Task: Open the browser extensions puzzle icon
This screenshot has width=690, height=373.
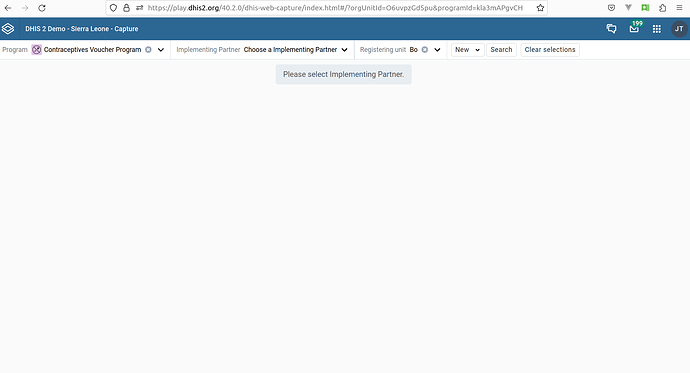Action: pyautogui.click(x=662, y=8)
